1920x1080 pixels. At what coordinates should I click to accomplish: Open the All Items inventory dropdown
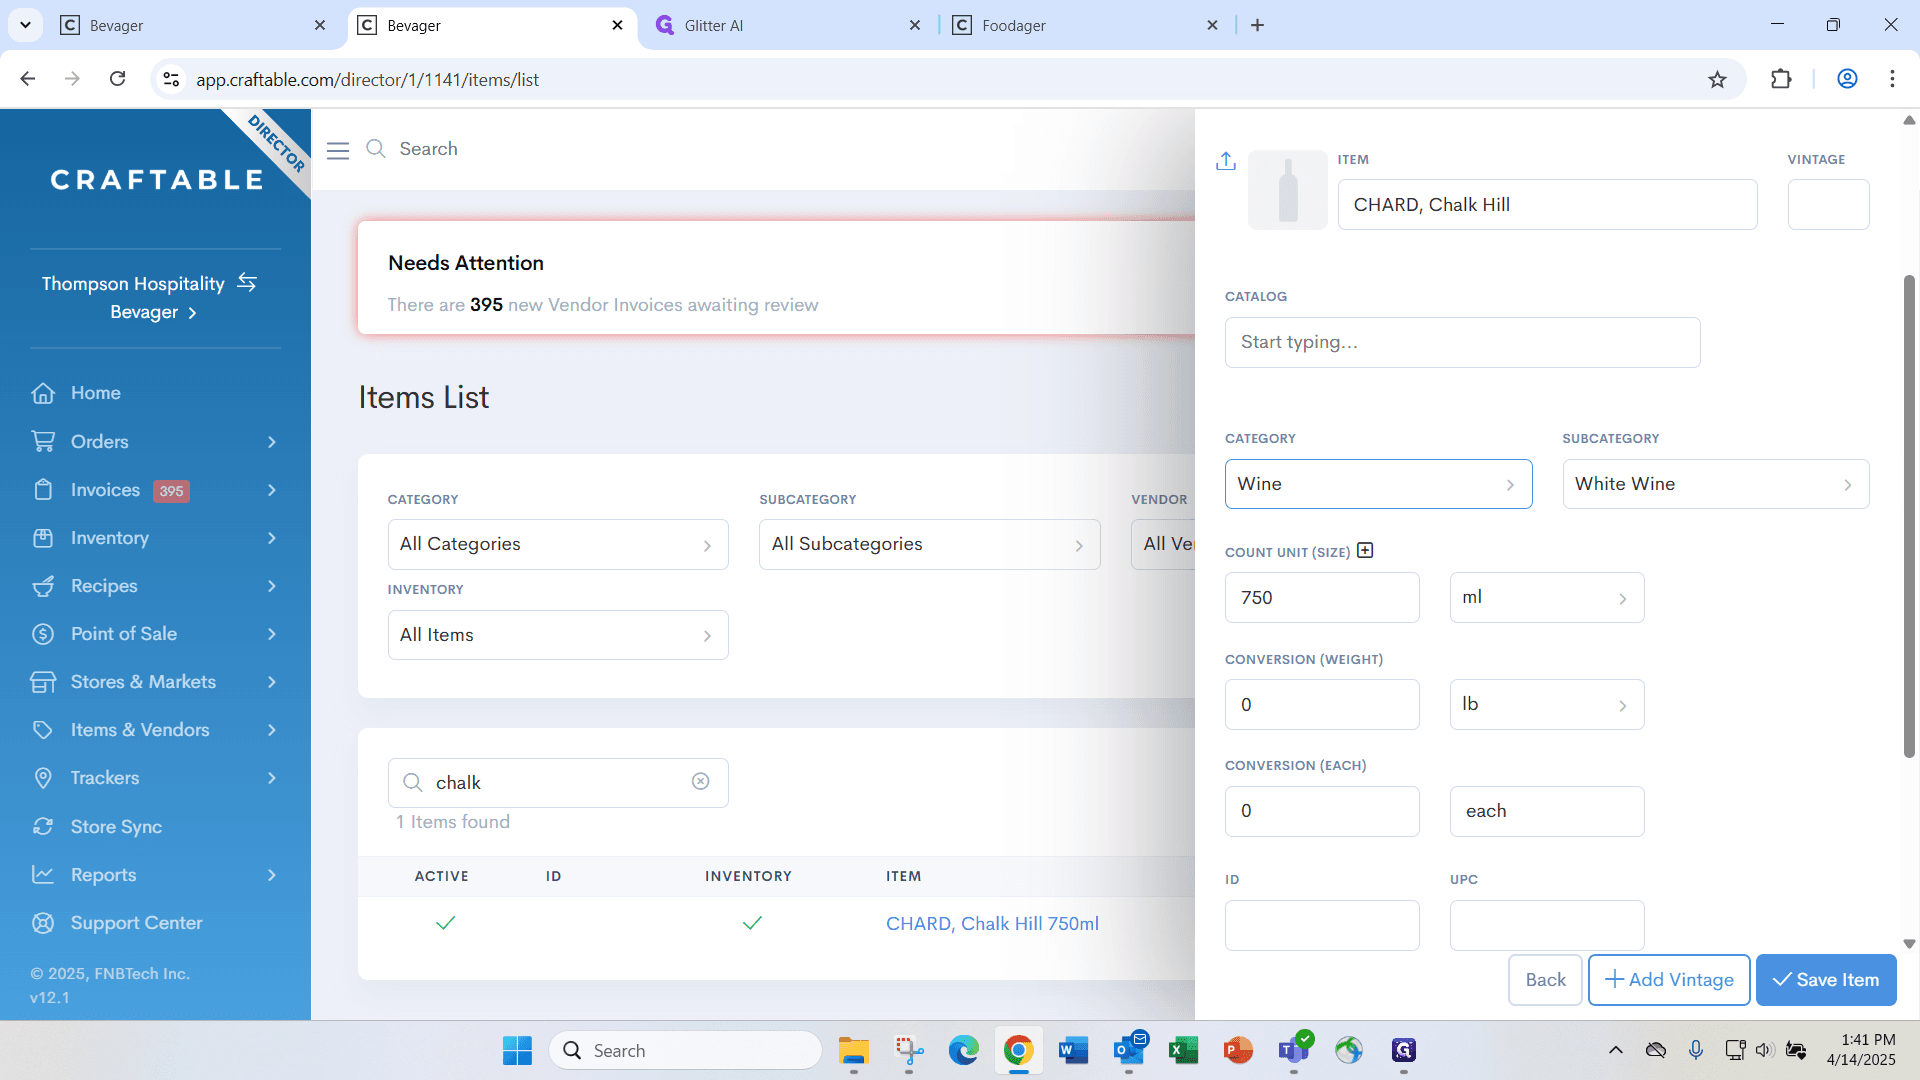557,635
